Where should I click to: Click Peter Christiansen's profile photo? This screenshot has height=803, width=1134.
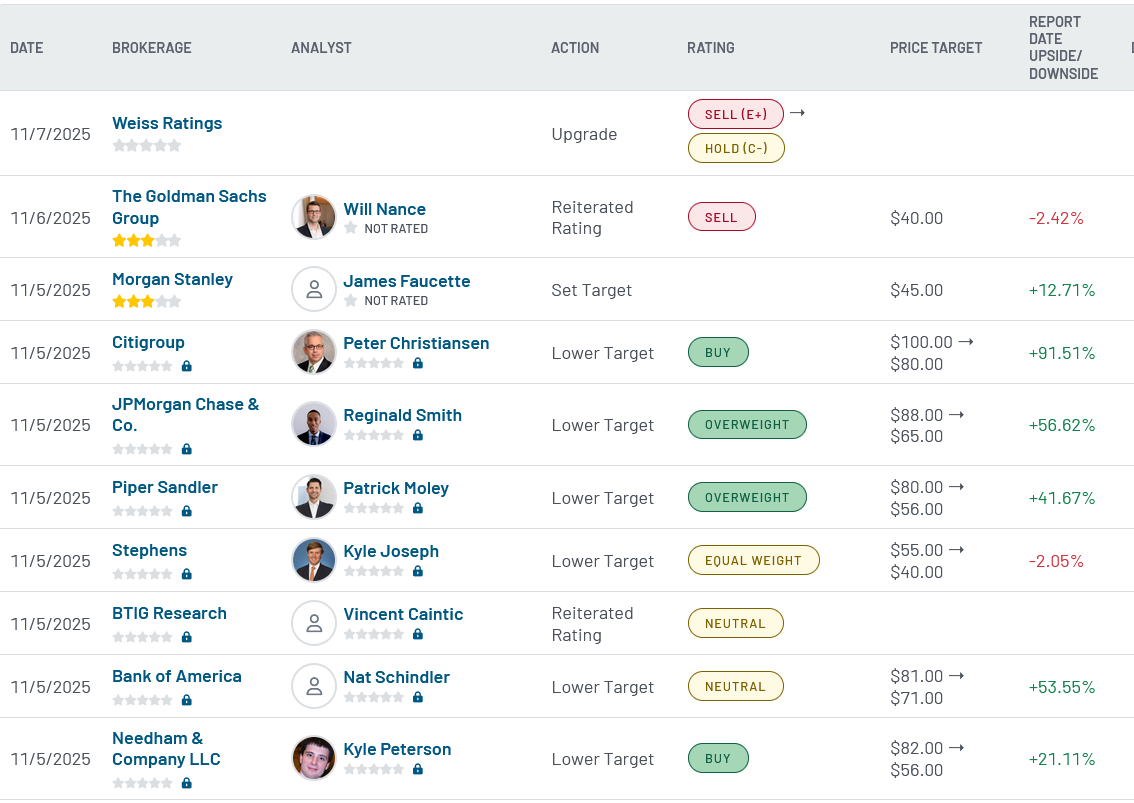click(x=314, y=352)
